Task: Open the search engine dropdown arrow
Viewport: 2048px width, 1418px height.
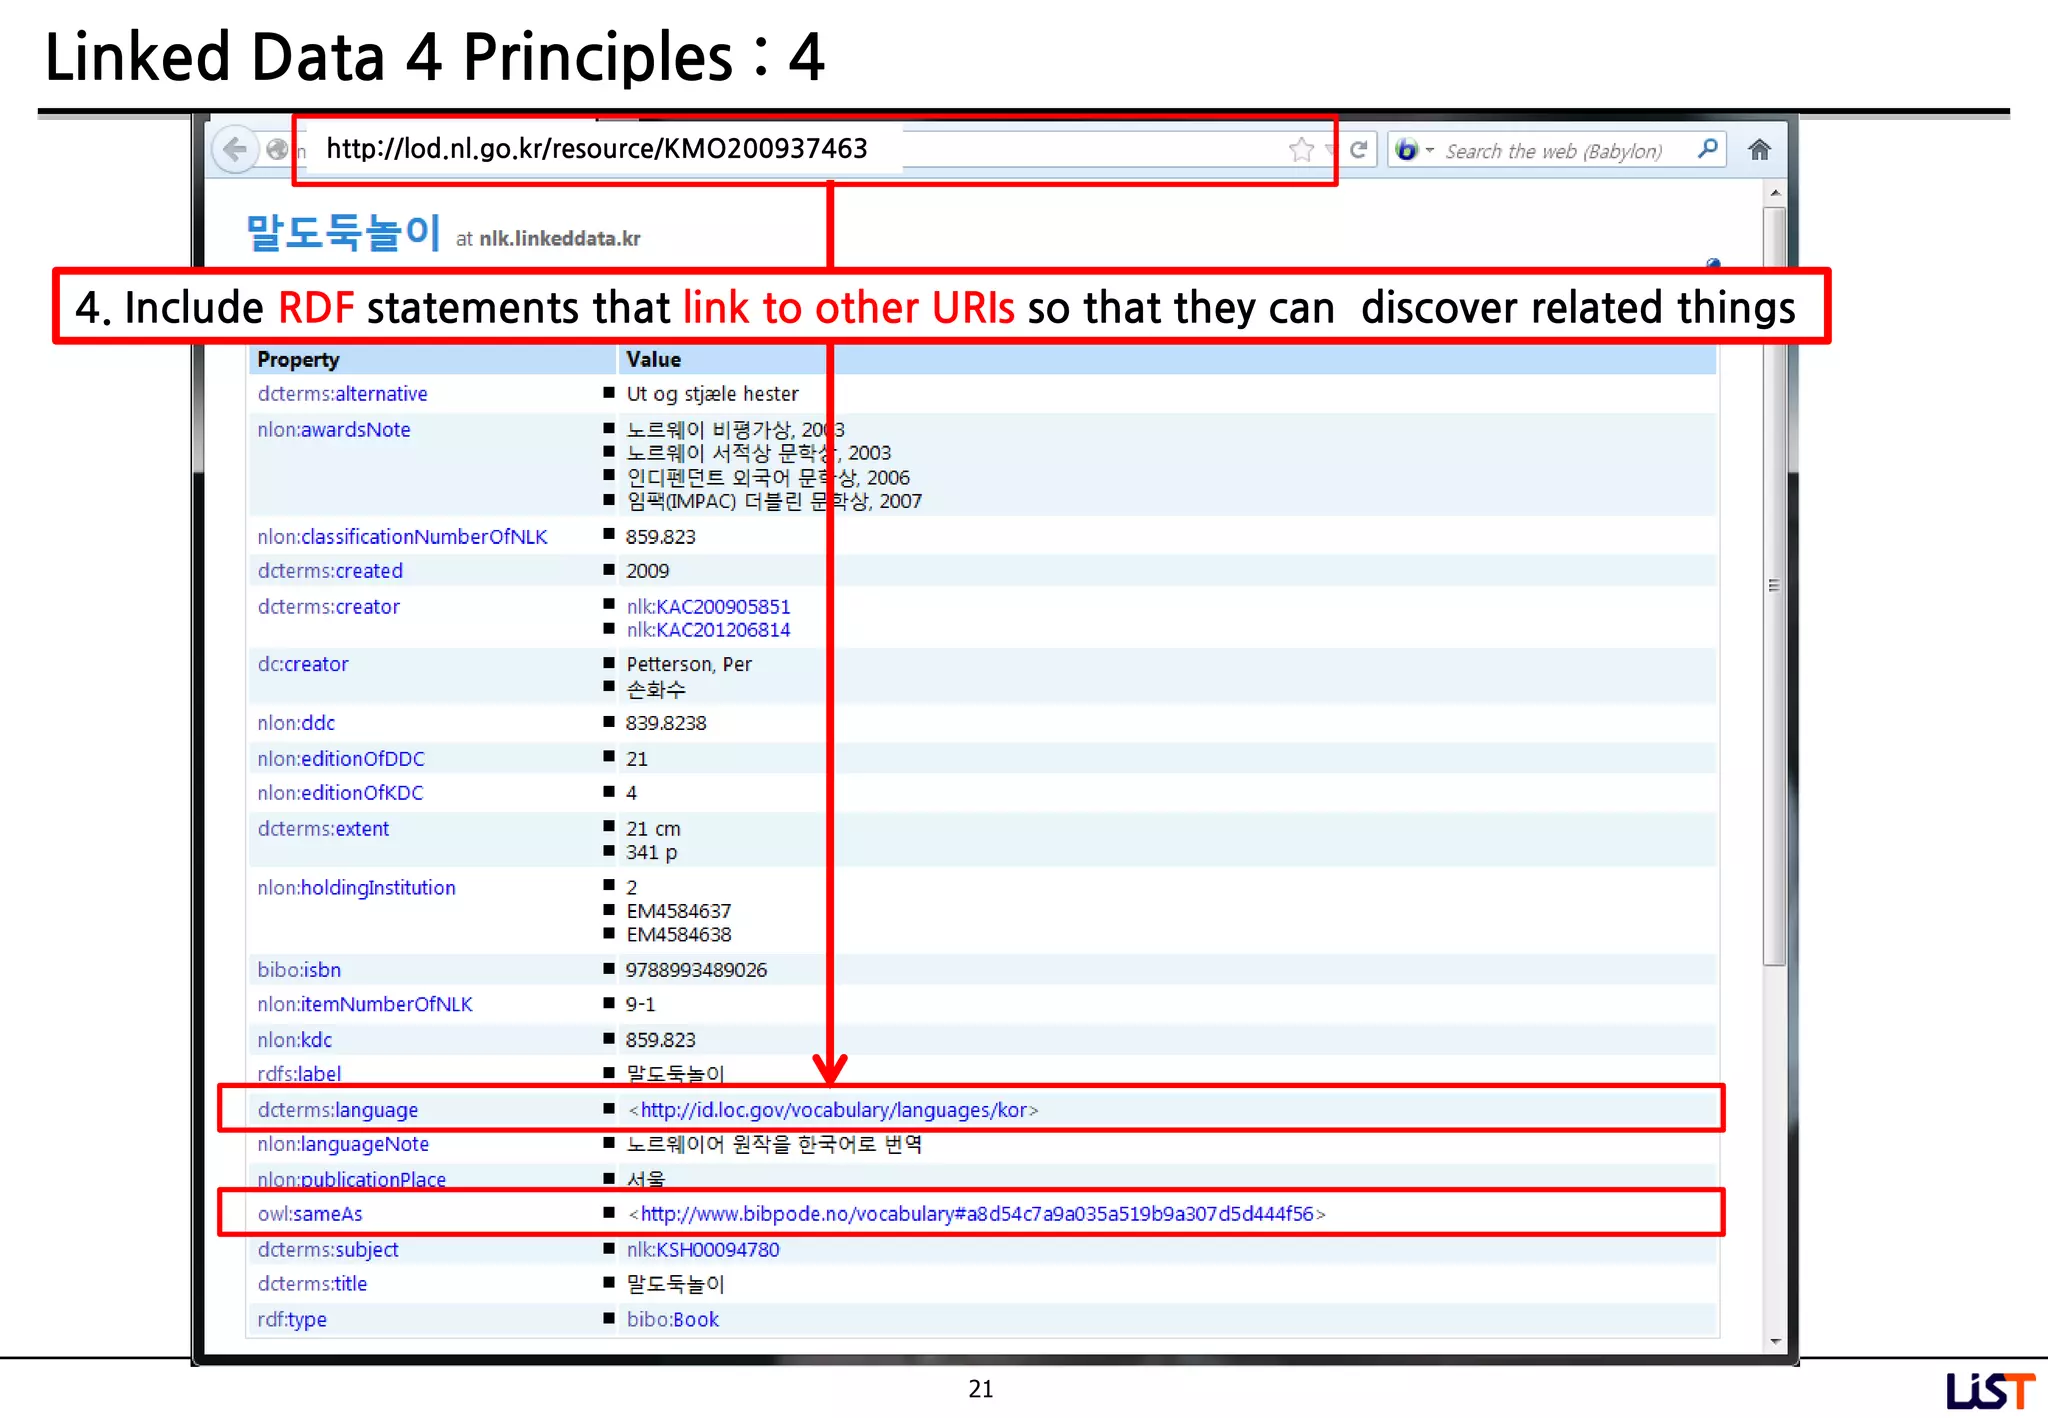Action: coord(1430,150)
